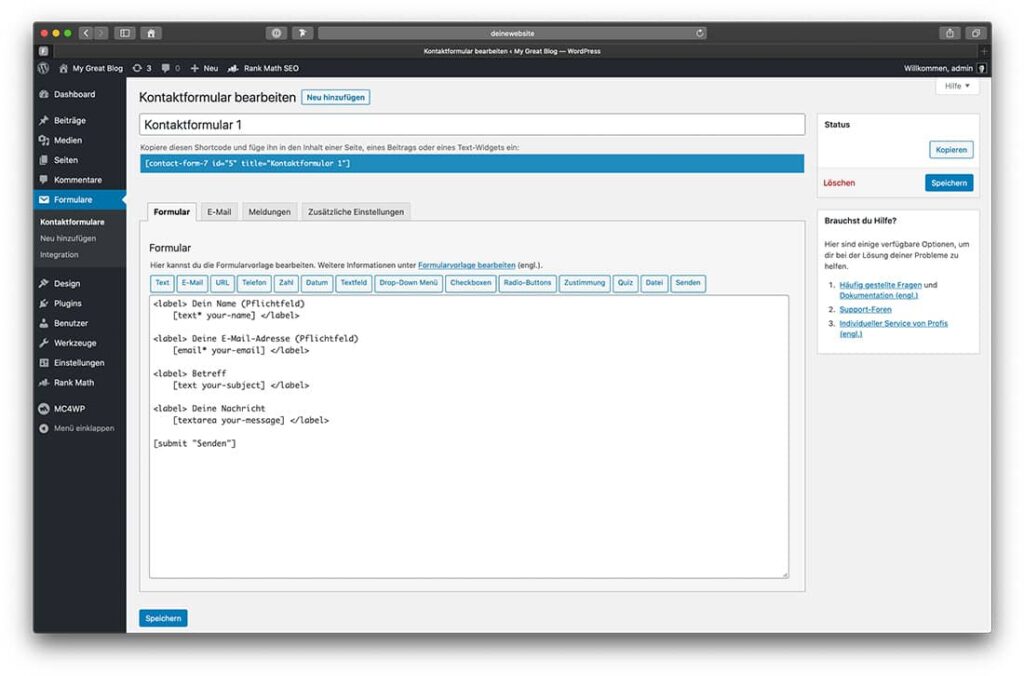Open Design via the brush icon
The width and height of the screenshot is (1024, 676).
[x=44, y=284]
